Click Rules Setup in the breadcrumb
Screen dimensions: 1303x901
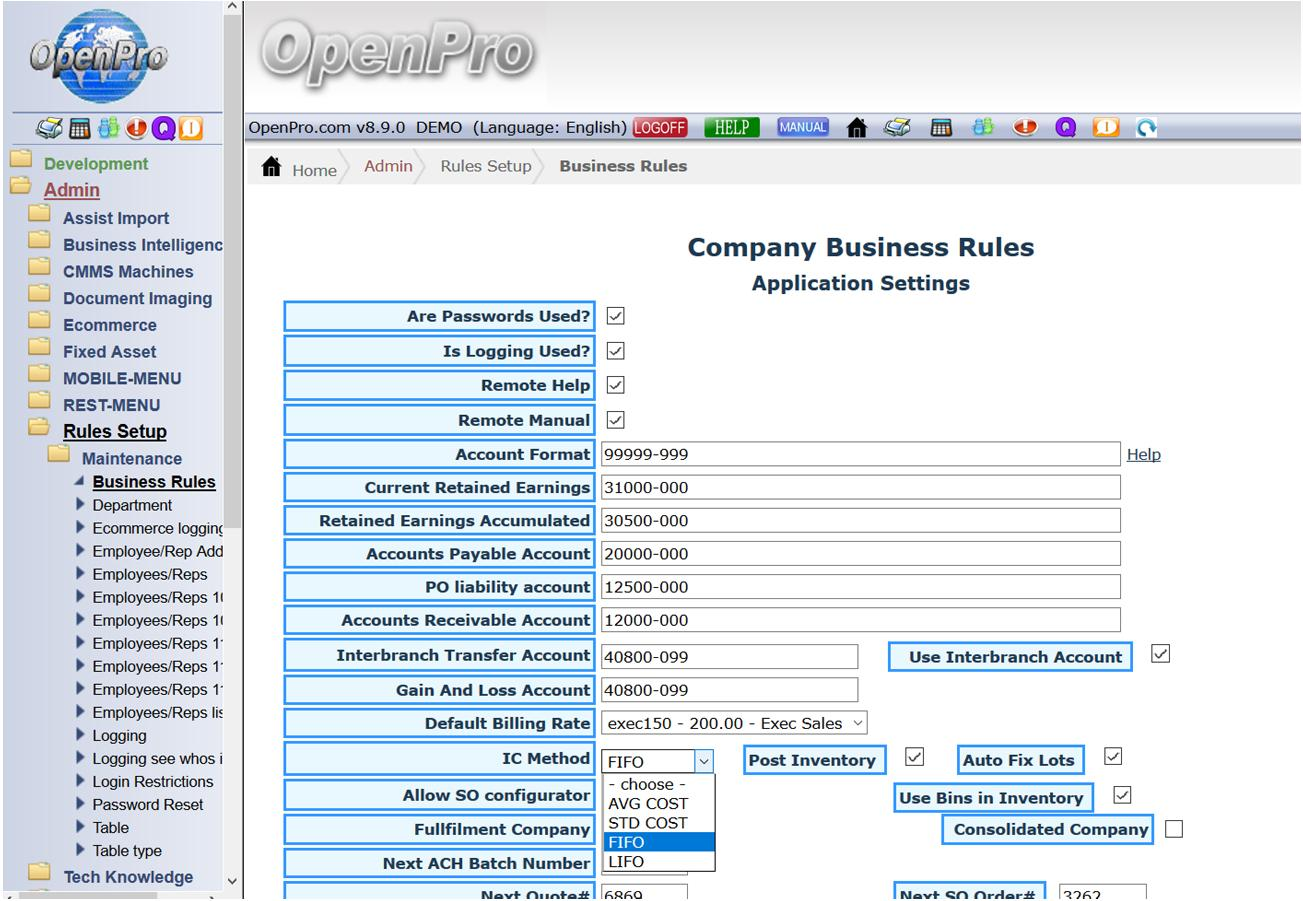pyautogui.click(x=486, y=166)
